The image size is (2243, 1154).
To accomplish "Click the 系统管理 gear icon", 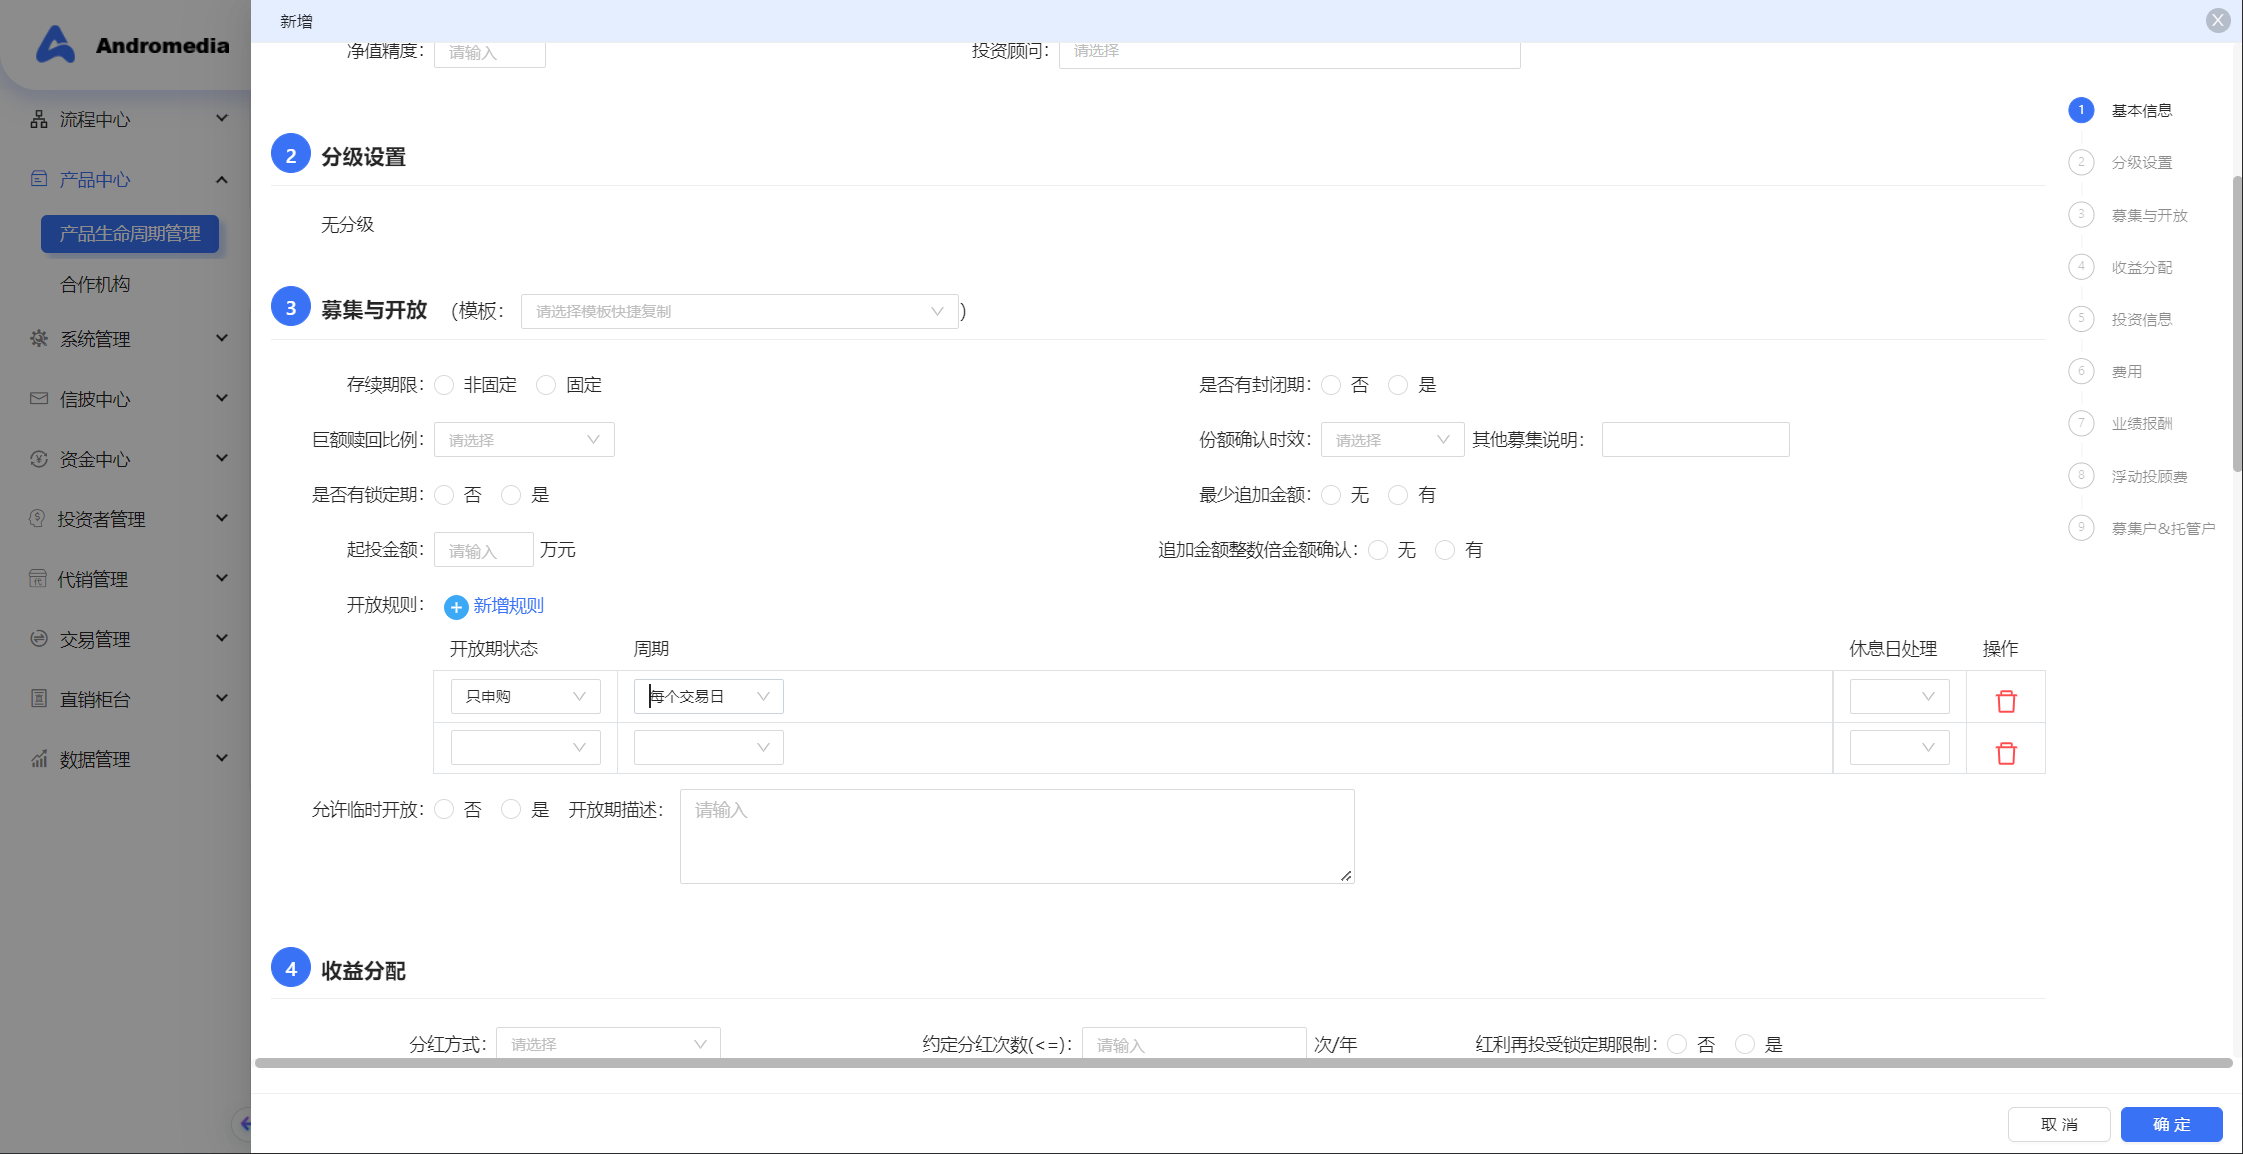I will coord(39,339).
